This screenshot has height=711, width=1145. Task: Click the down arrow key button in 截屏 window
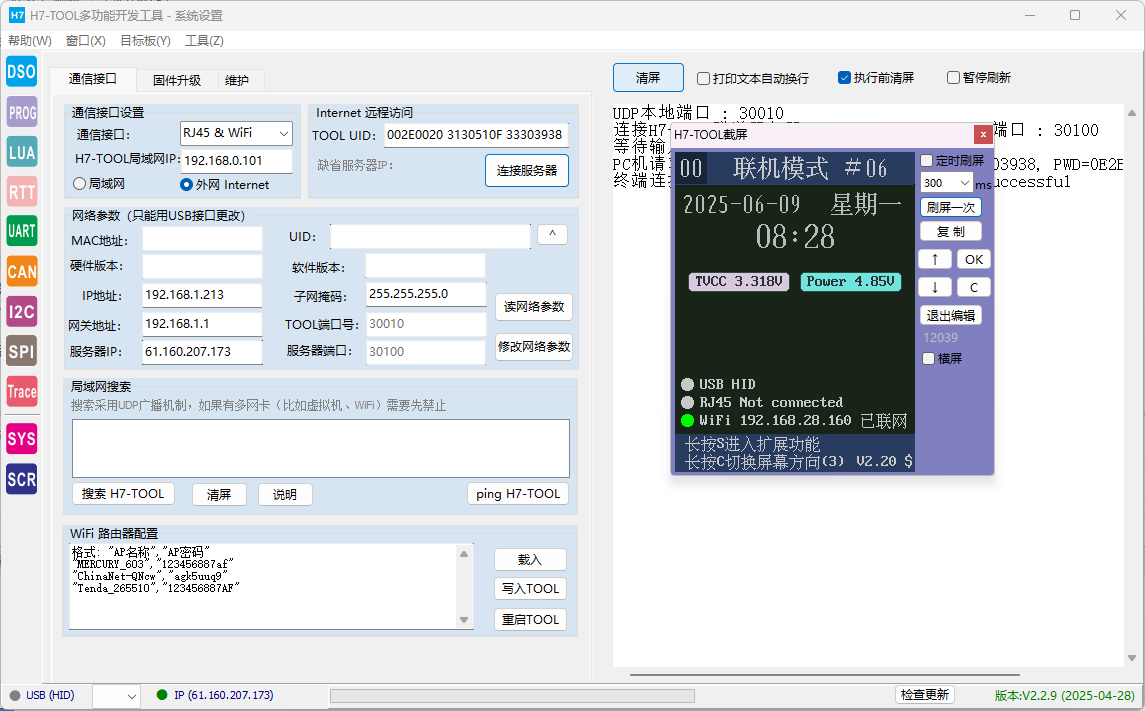935,287
